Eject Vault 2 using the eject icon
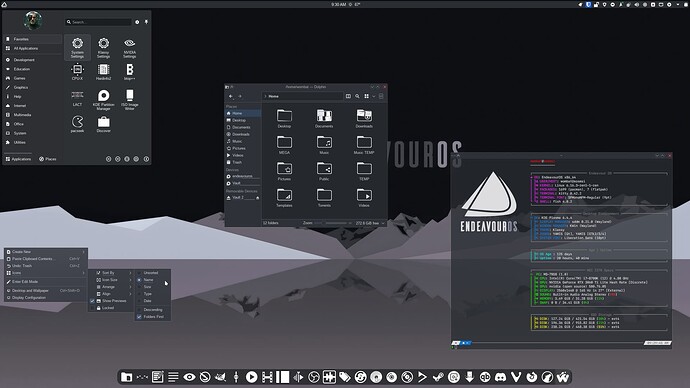 click(x=257, y=198)
